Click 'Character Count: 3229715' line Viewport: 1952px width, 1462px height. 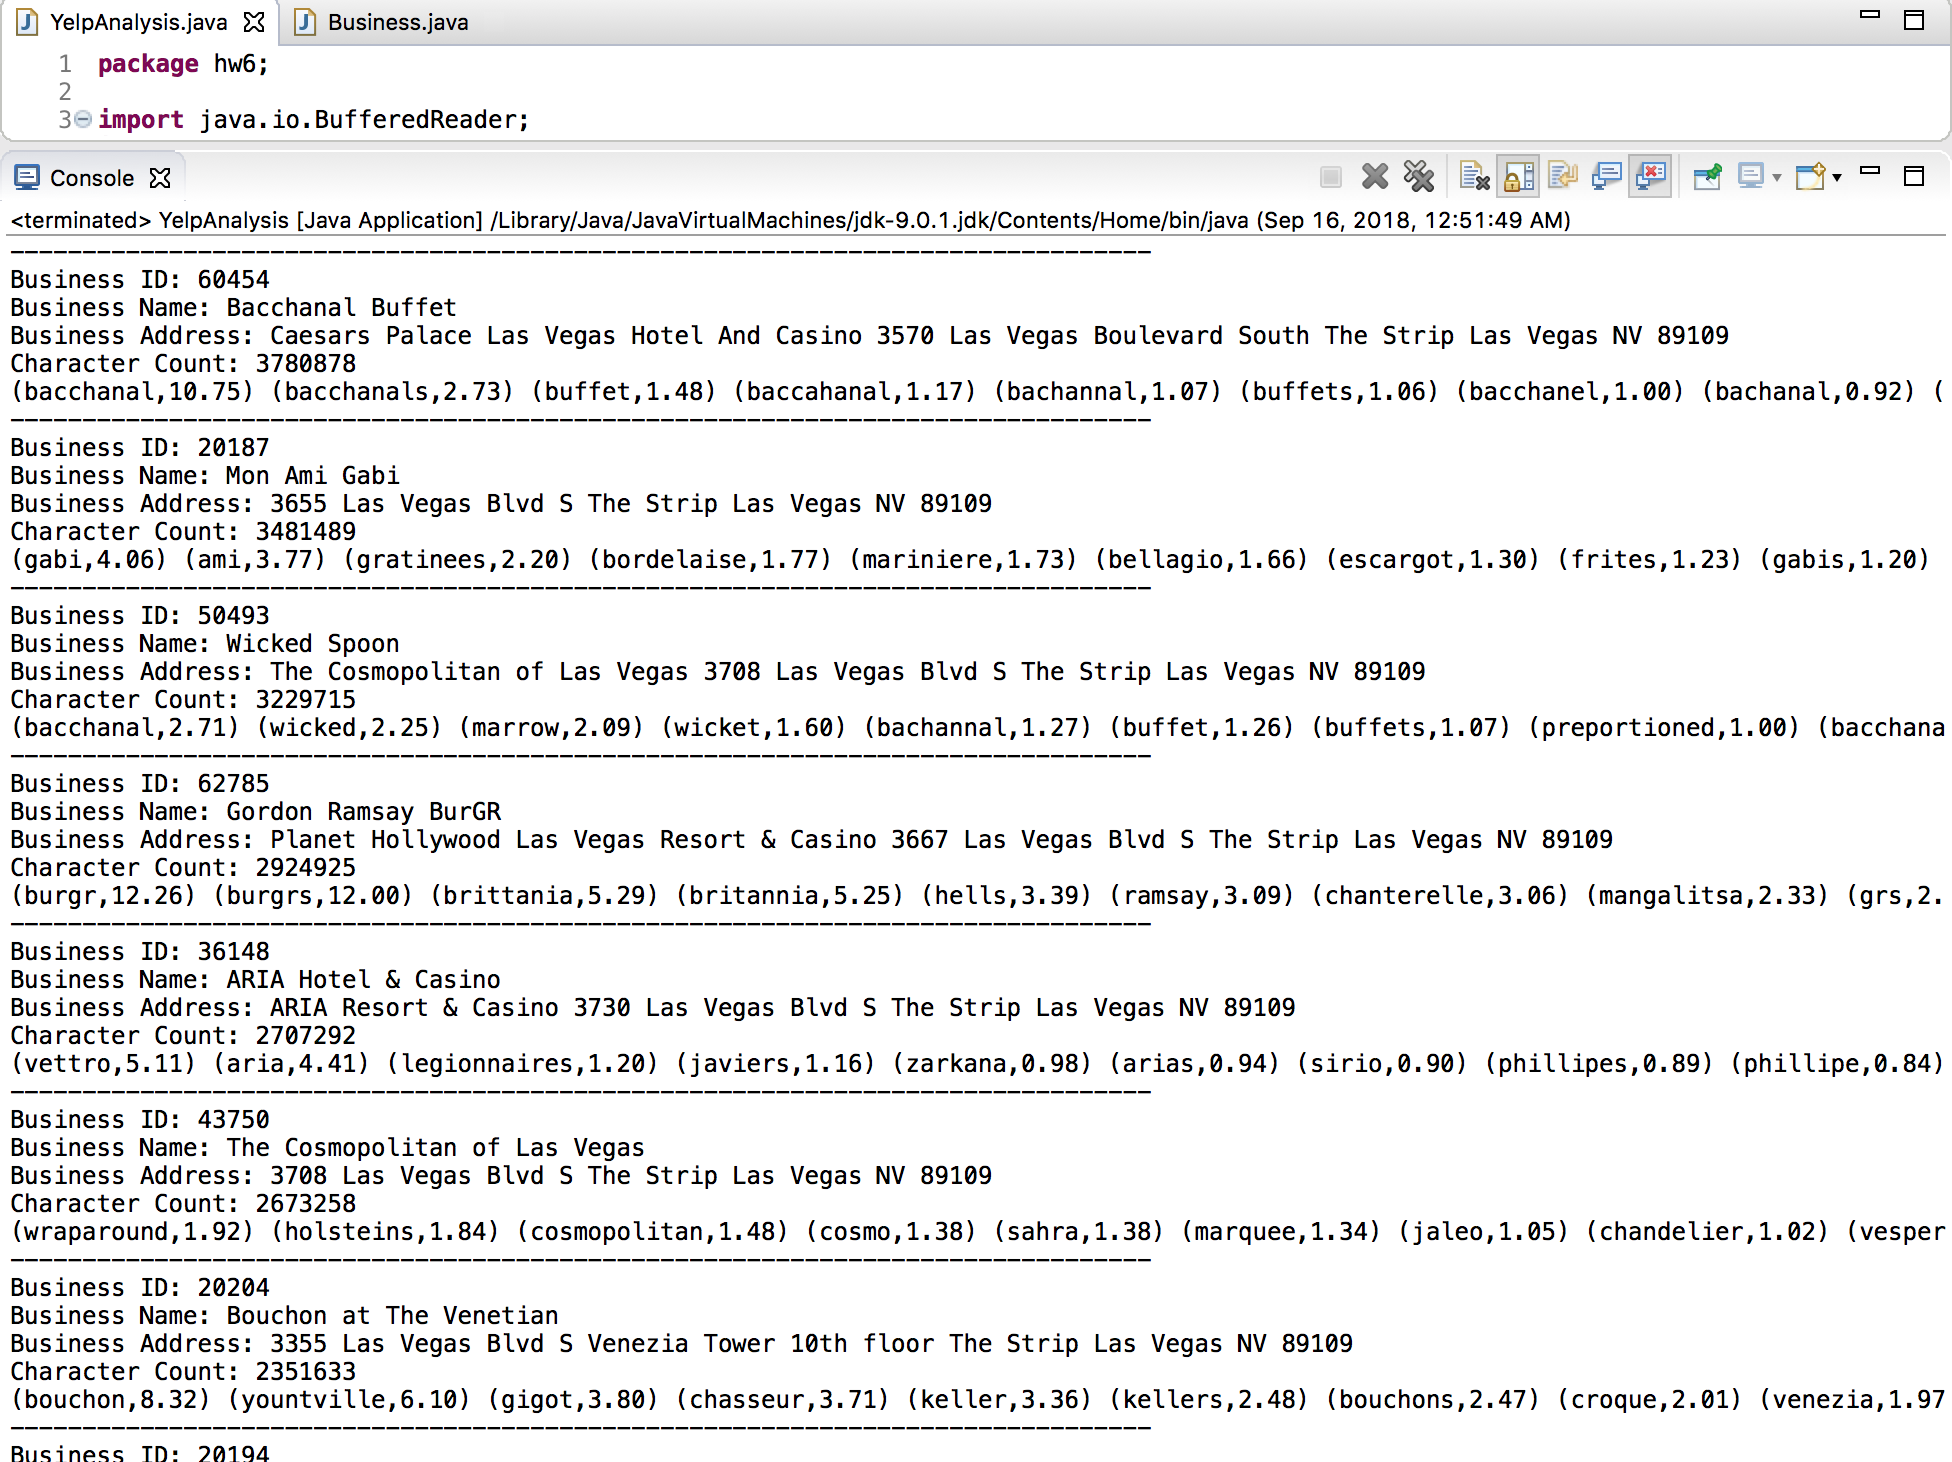tap(183, 699)
